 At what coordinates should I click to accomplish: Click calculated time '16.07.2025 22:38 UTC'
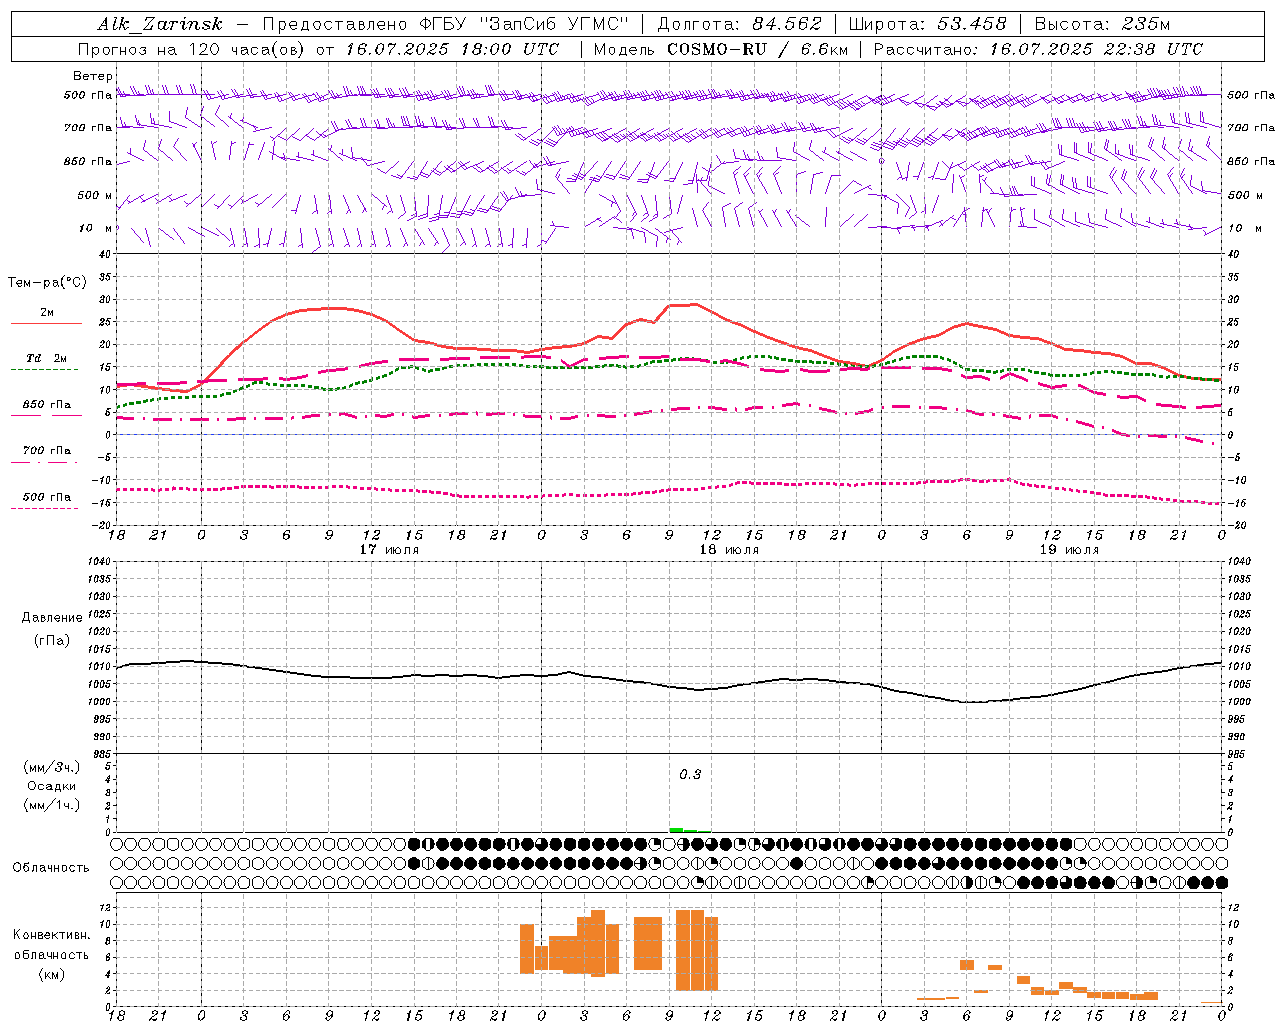(x=1096, y=49)
